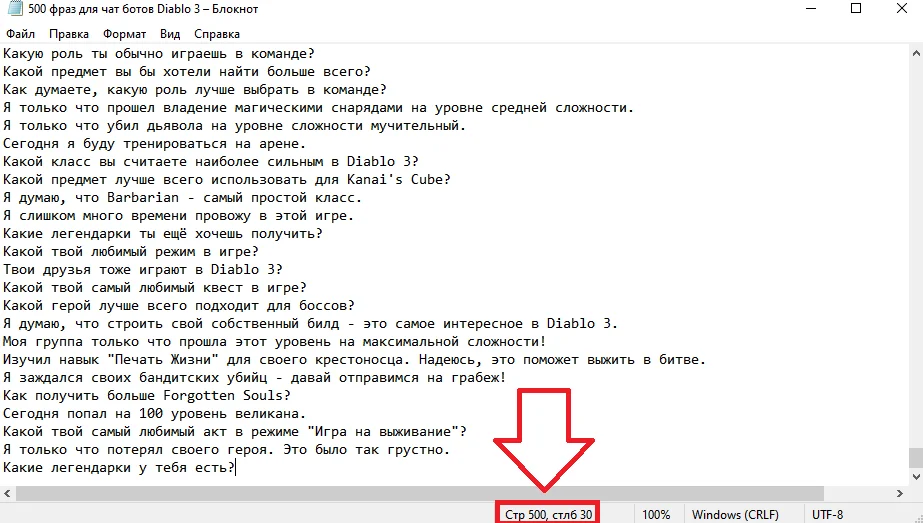Minimize the Notepad window
Screen dimensions: 923x523
tap(811, 8)
